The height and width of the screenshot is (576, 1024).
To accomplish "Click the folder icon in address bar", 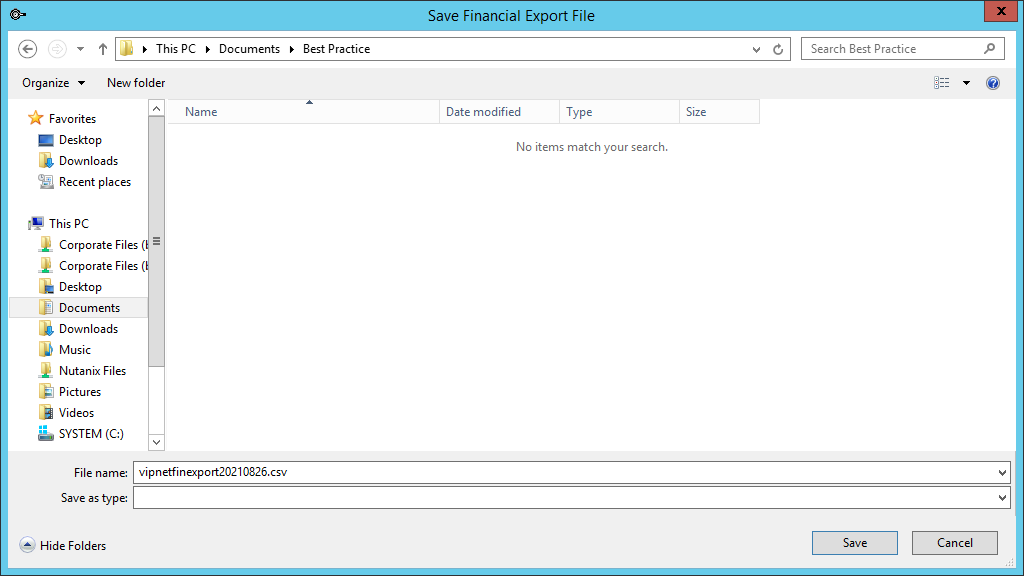I will 127,48.
